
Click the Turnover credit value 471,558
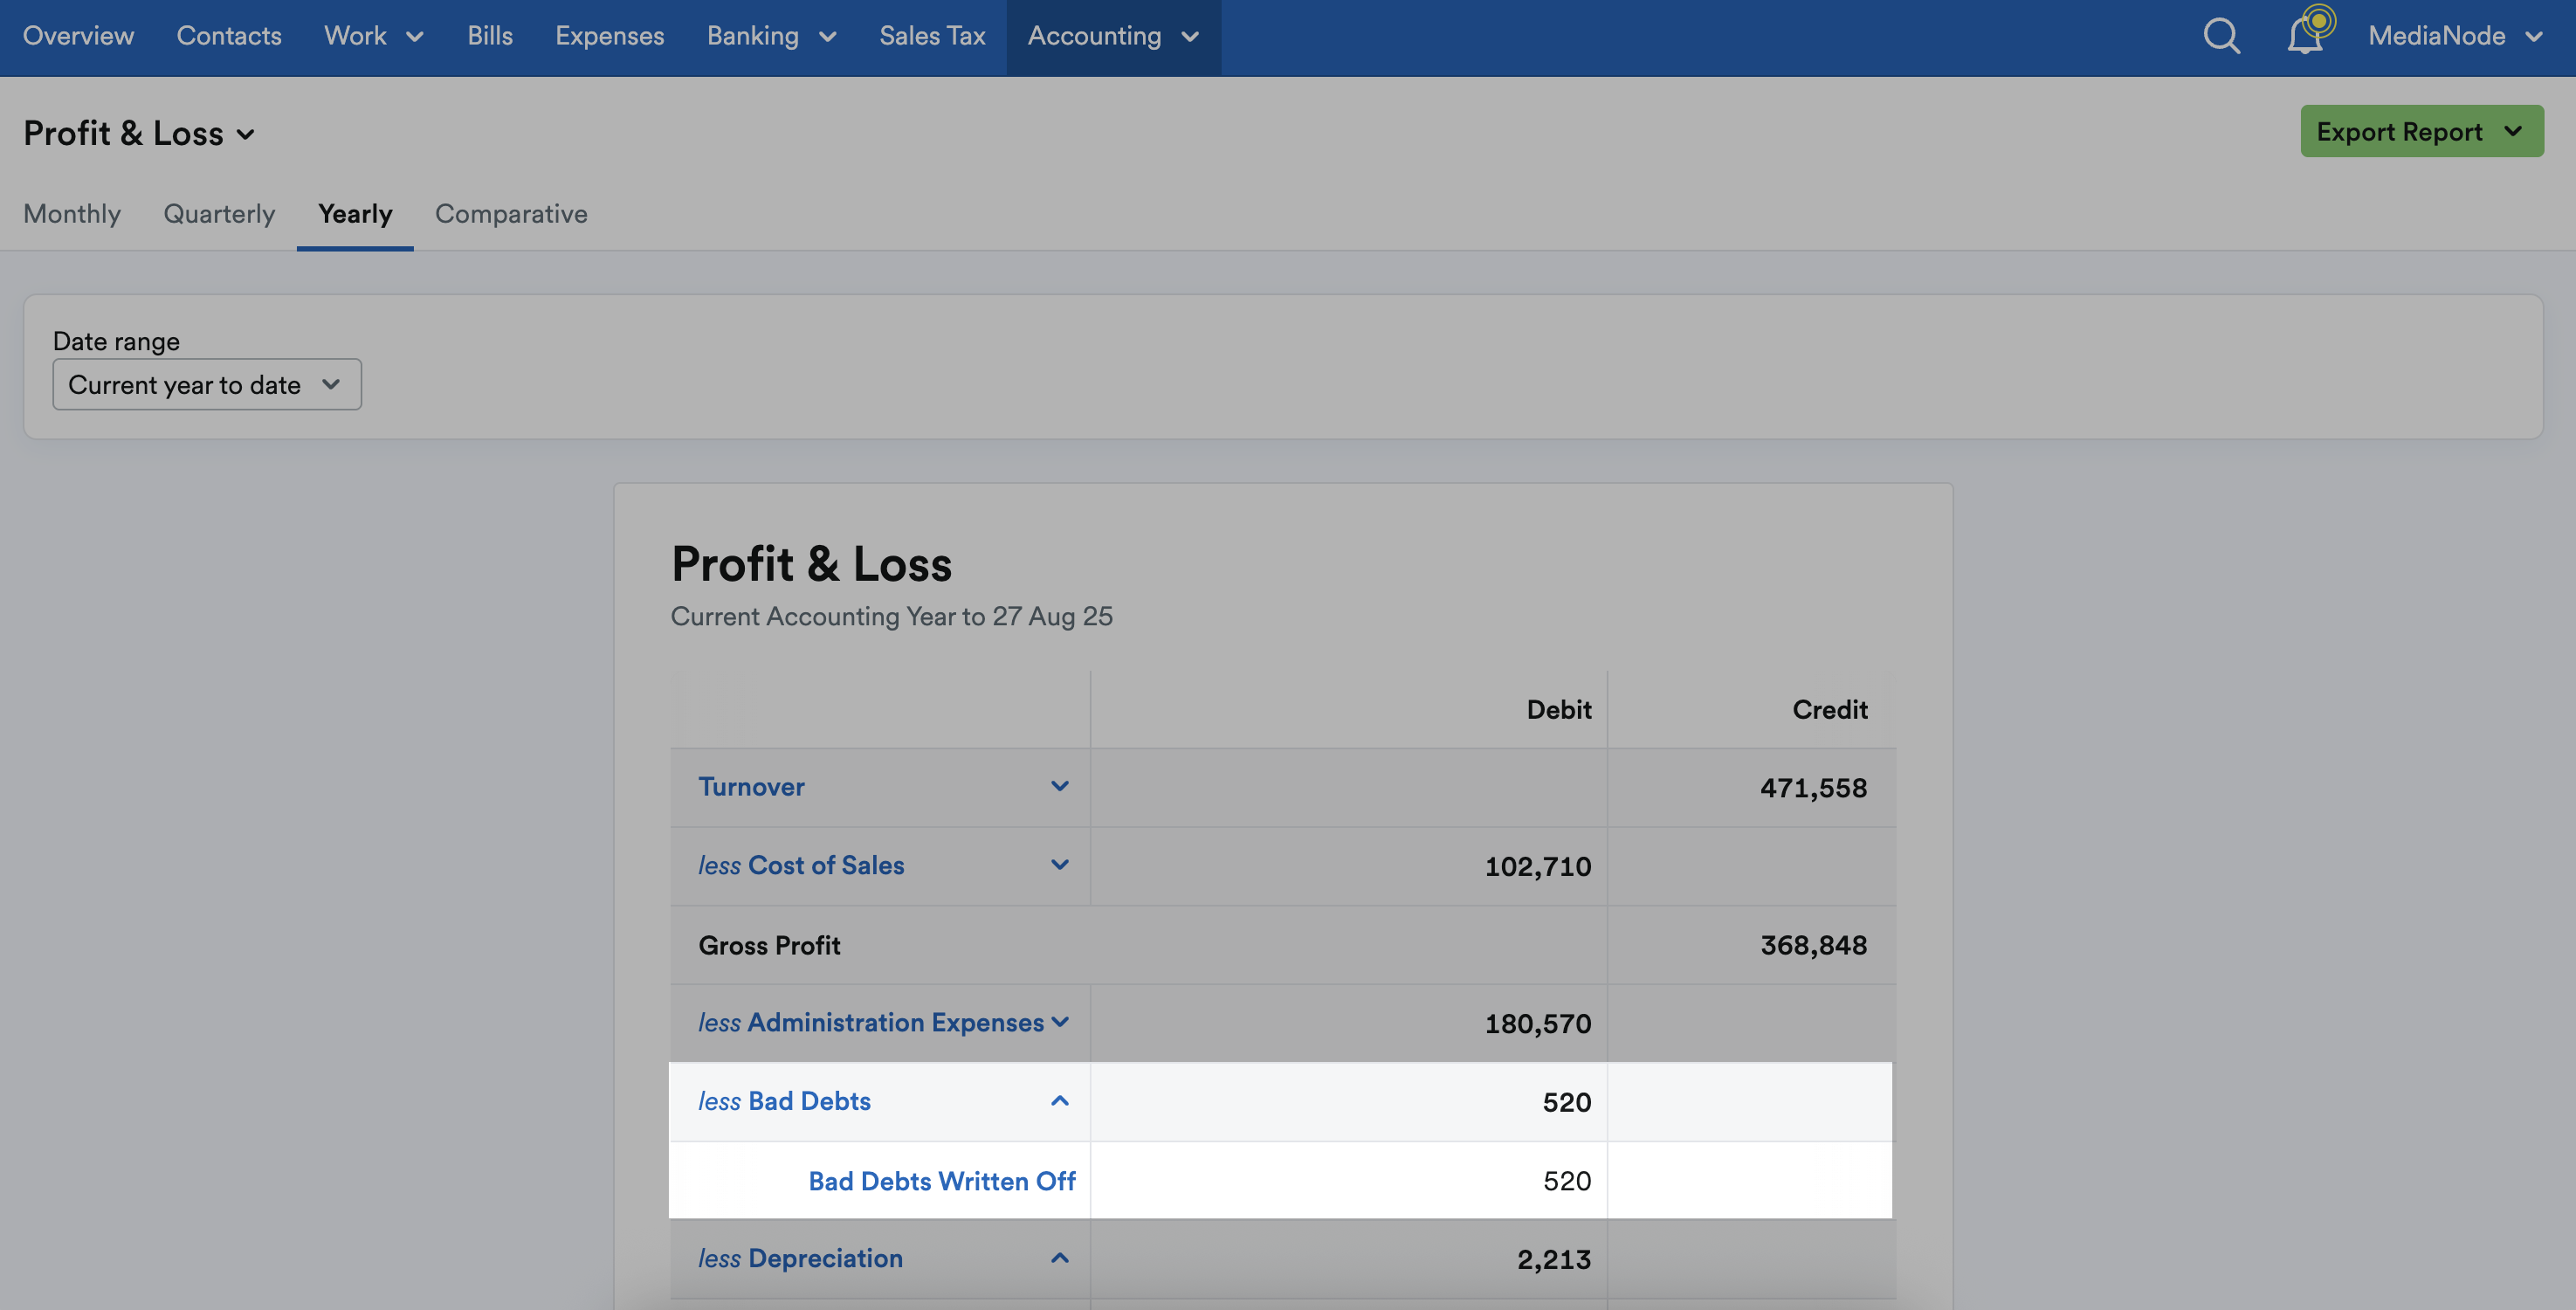click(x=1813, y=788)
